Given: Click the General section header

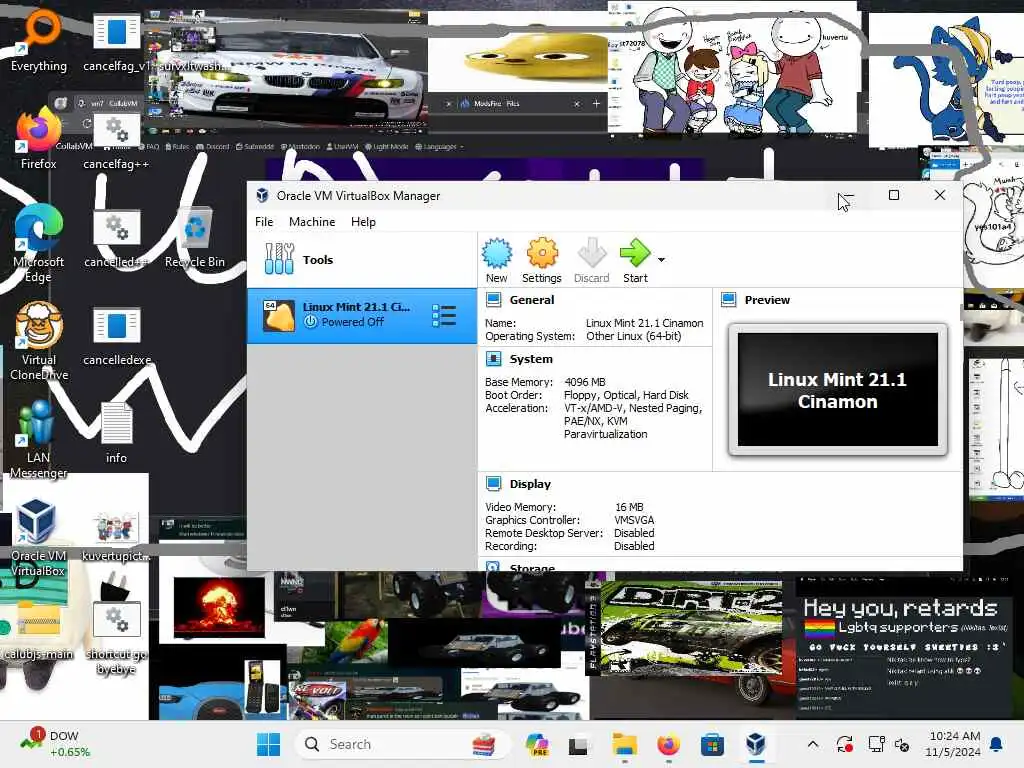Looking at the screenshot, I should click(532, 300).
